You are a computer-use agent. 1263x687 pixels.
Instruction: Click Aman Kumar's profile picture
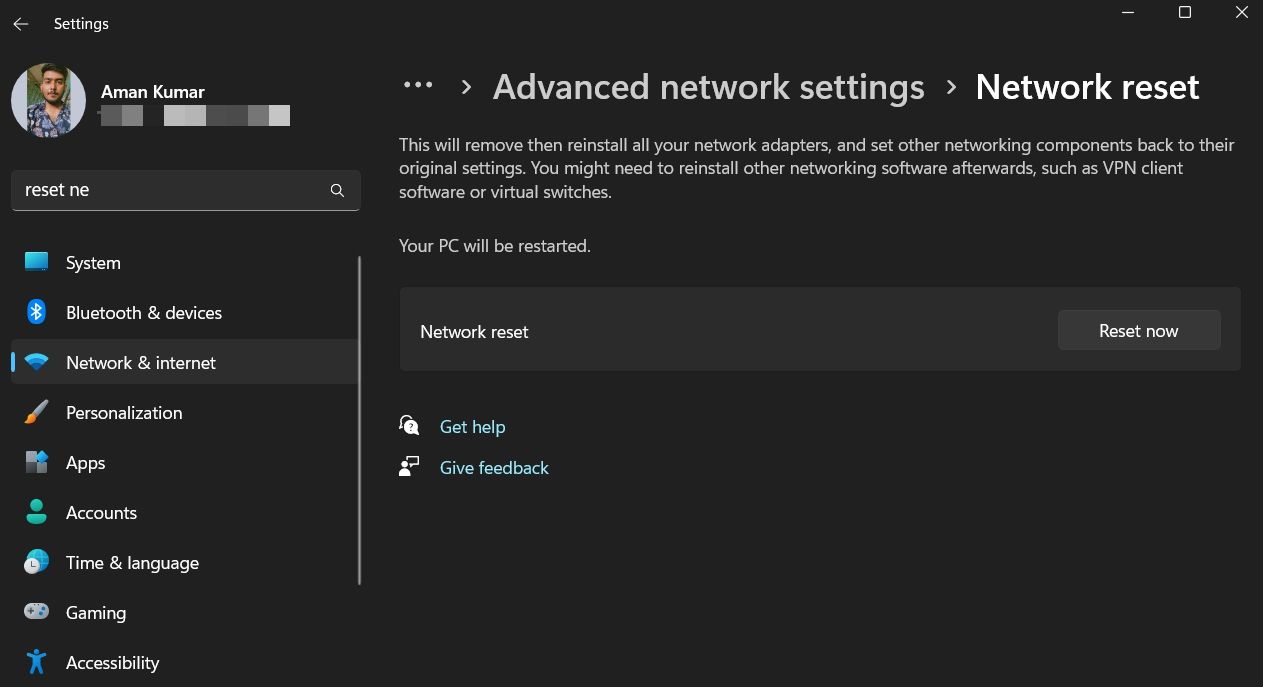tap(48, 100)
